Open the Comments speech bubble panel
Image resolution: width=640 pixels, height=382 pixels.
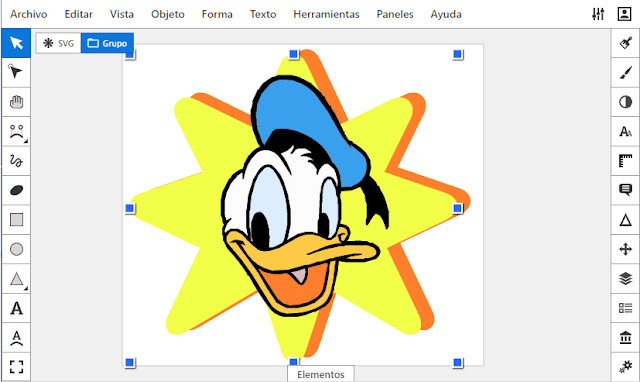[625, 190]
